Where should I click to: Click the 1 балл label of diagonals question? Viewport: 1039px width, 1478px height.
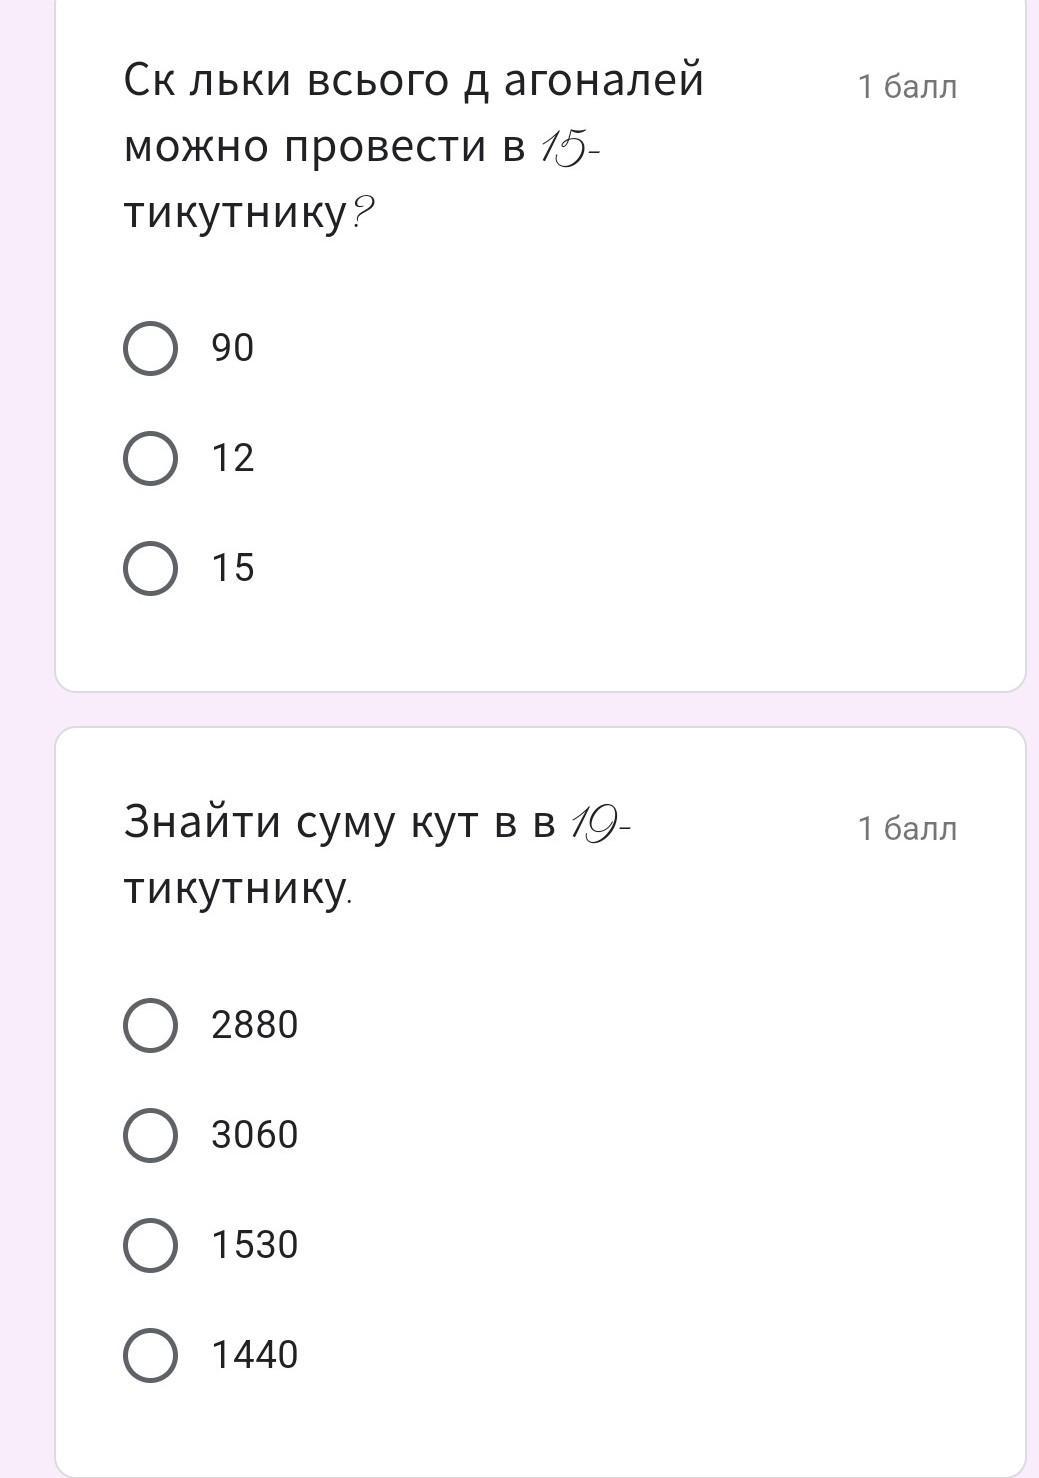tap(907, 87)
